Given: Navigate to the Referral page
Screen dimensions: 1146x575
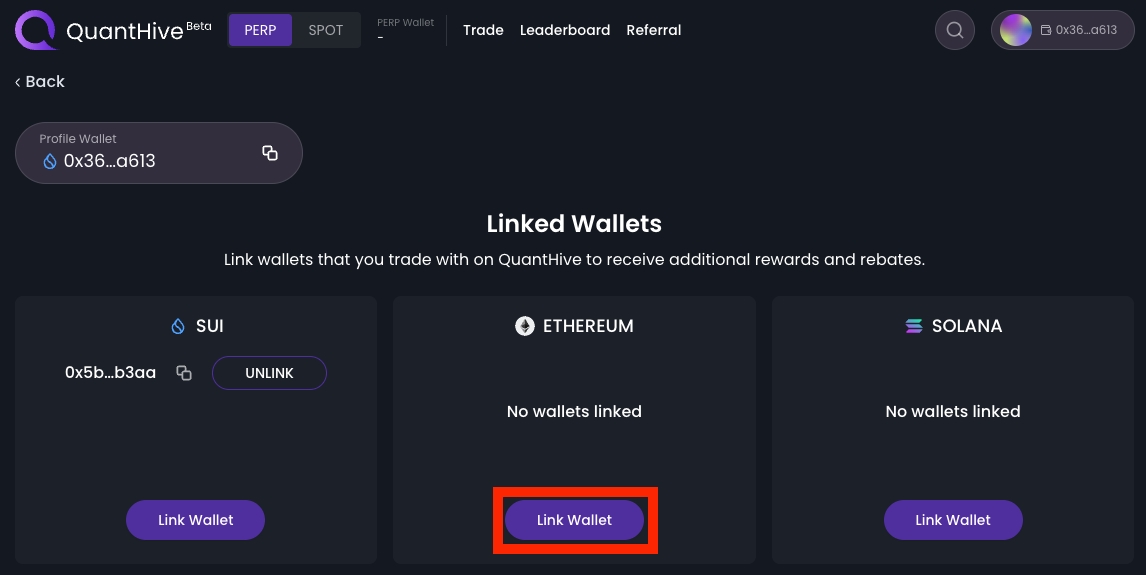Looking at the screenshot, I should click(654, 30).
